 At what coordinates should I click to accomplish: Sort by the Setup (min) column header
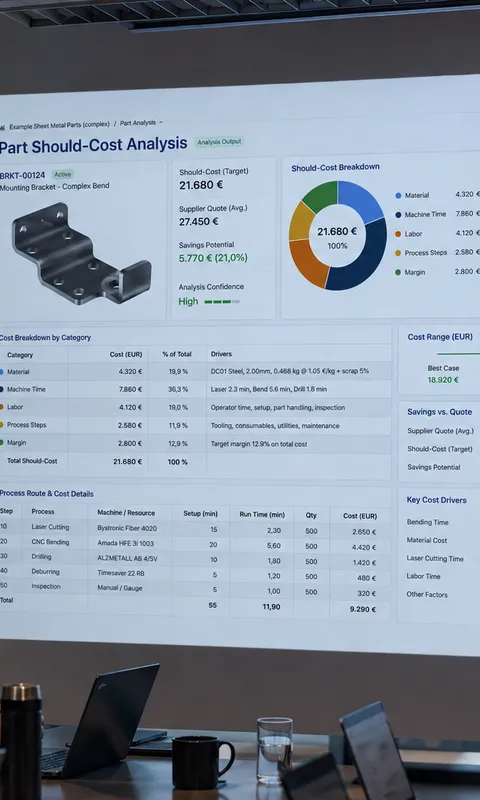200,514
